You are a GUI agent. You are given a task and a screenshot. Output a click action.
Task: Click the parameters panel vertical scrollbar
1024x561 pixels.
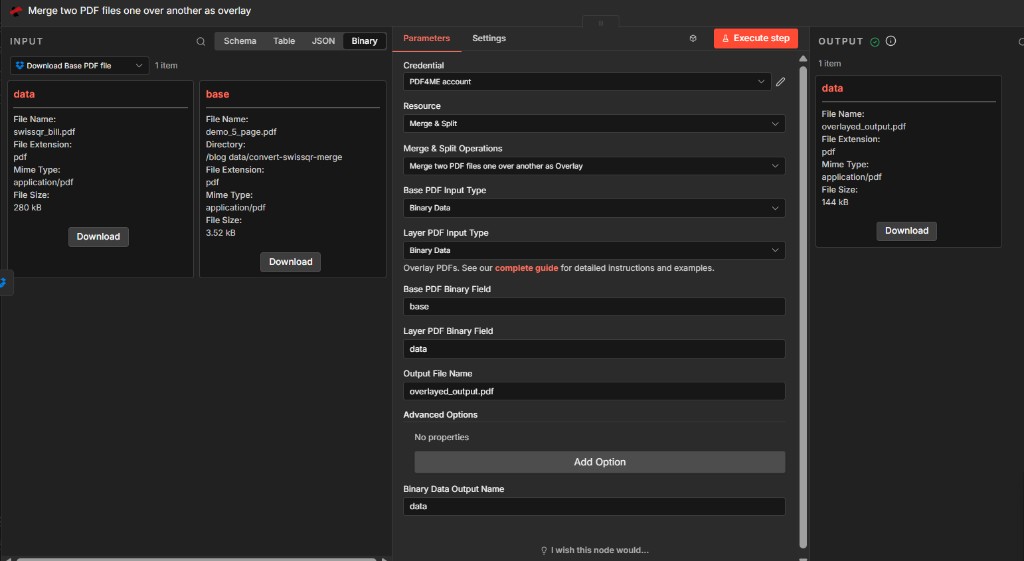coord(803,300)
